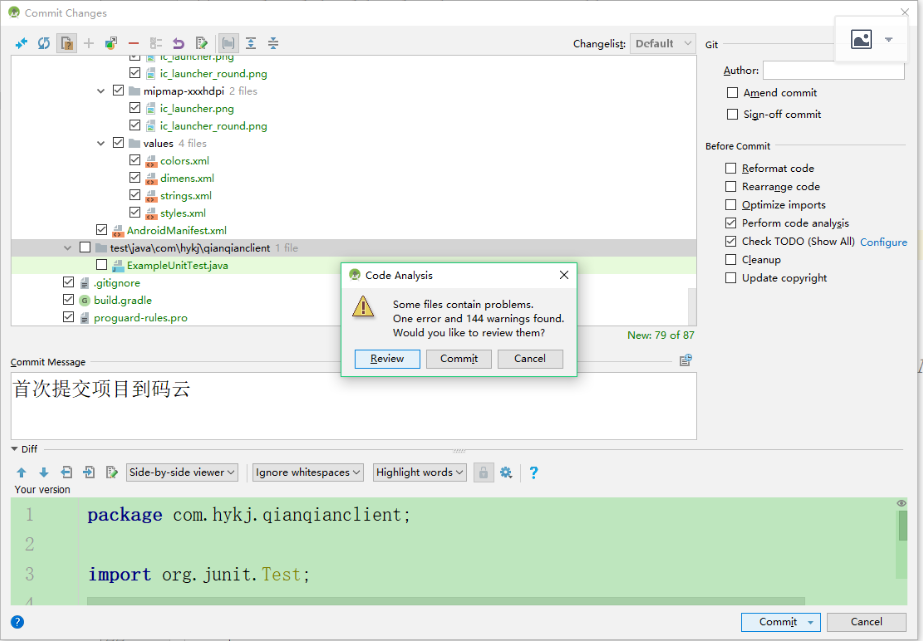Click the Expand All icon
923x641 pixels.
coord(251,43)
